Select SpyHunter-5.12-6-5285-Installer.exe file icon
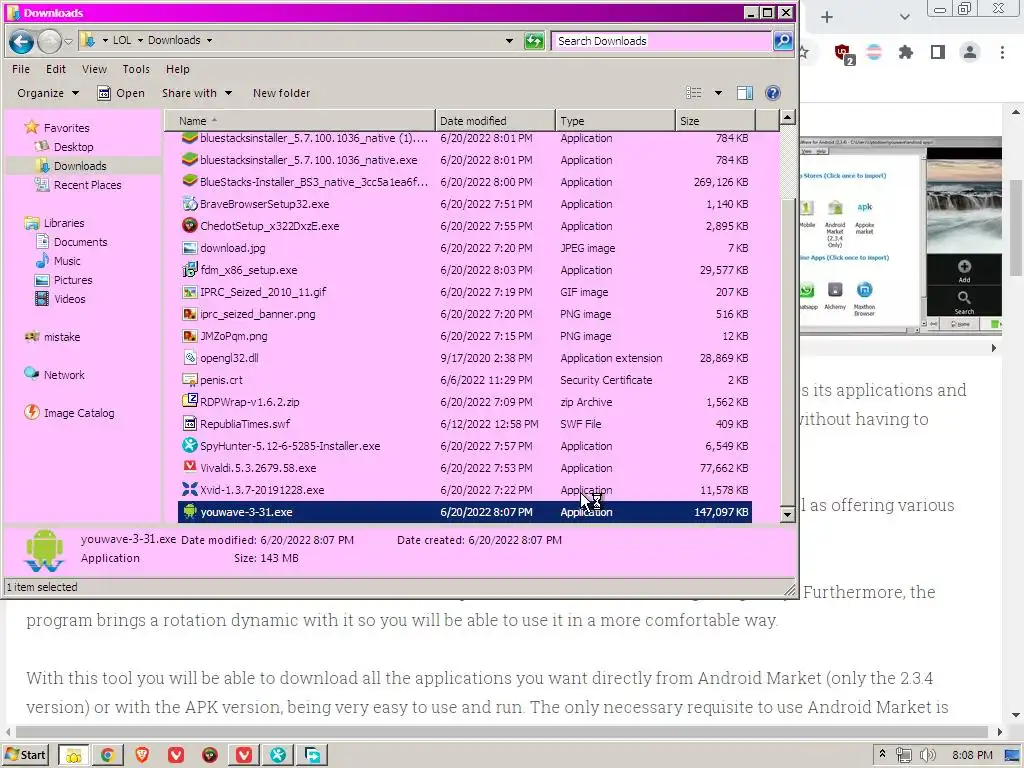 (x=189, y=446)
